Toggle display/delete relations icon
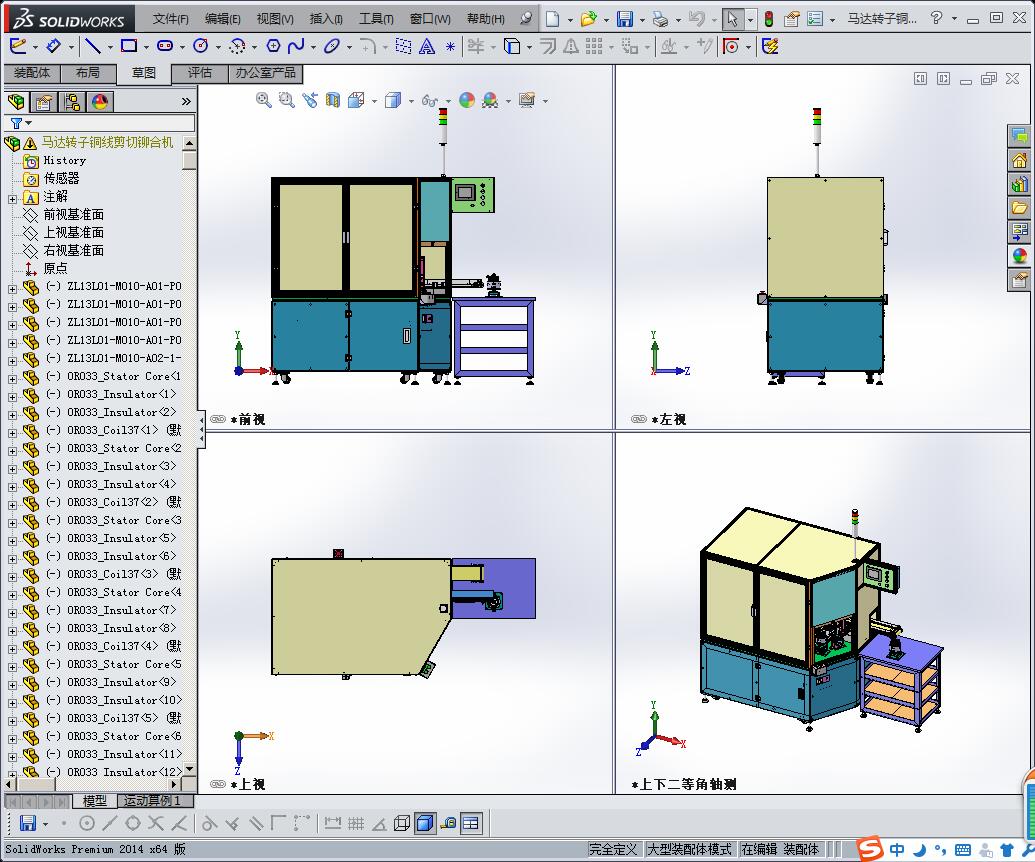1035x862 pixels. point(669,46)
